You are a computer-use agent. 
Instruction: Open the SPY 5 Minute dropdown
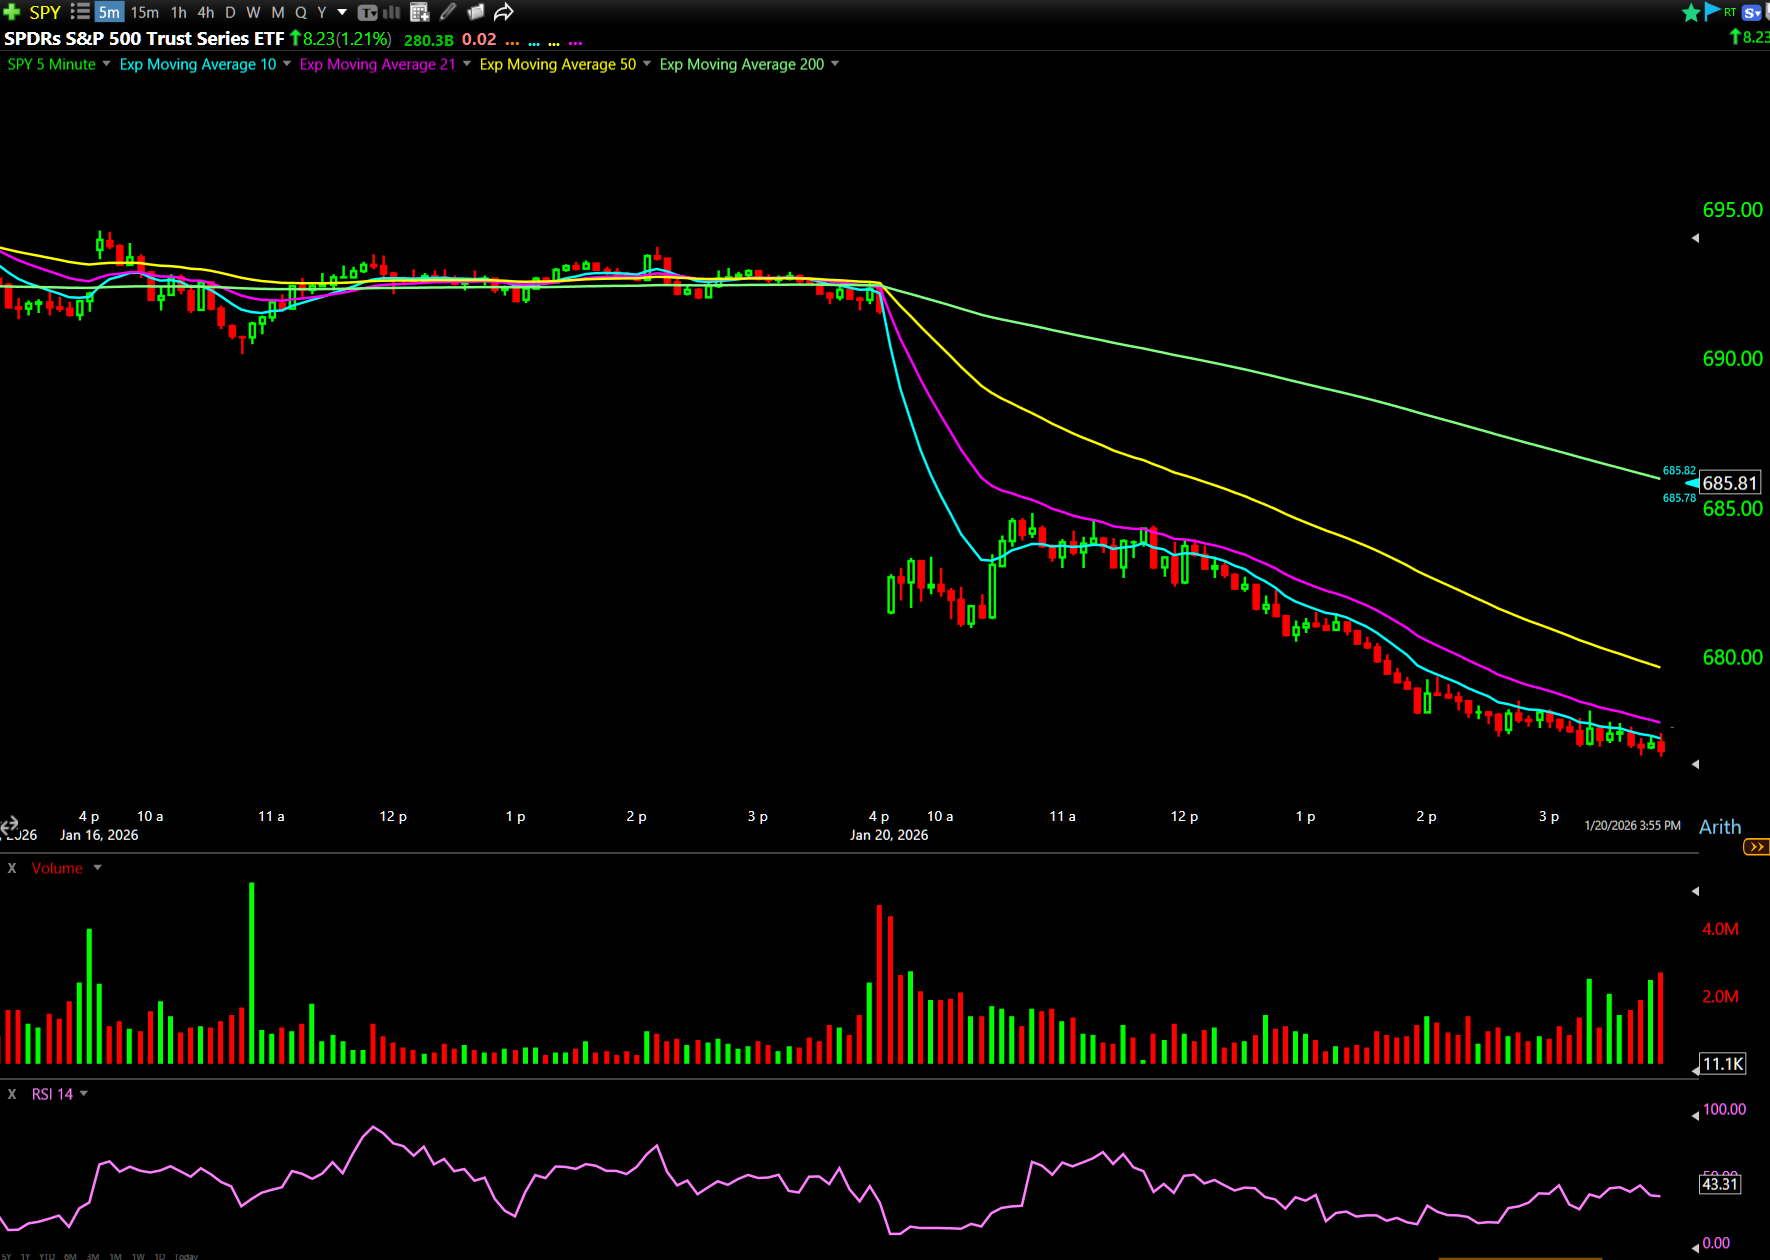tap(107, 64)
